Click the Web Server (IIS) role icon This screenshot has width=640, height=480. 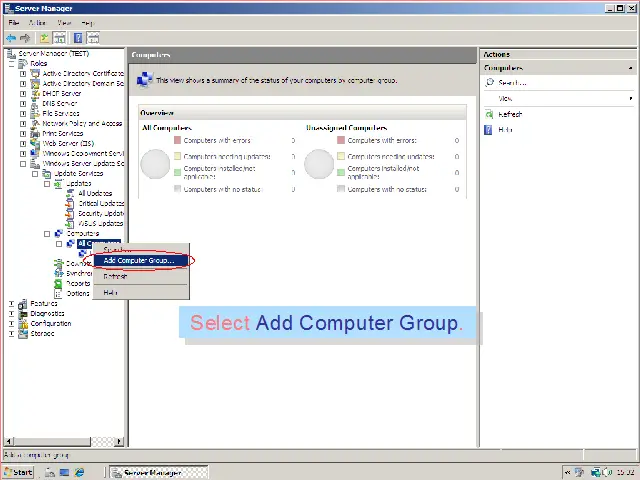coord(36,144)
